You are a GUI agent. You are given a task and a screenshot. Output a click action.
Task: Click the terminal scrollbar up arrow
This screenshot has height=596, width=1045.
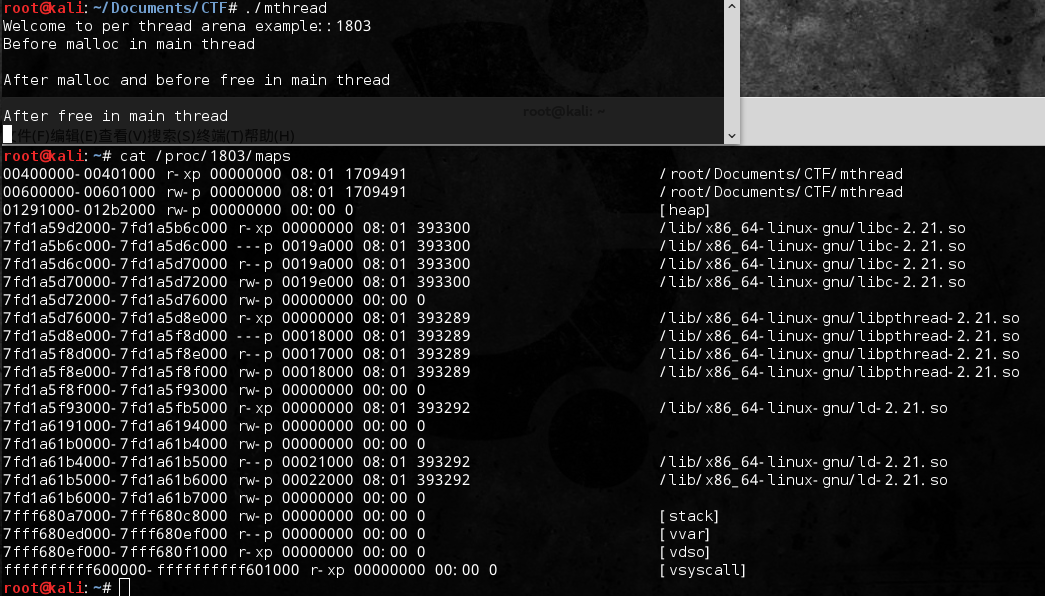point(731,9)
